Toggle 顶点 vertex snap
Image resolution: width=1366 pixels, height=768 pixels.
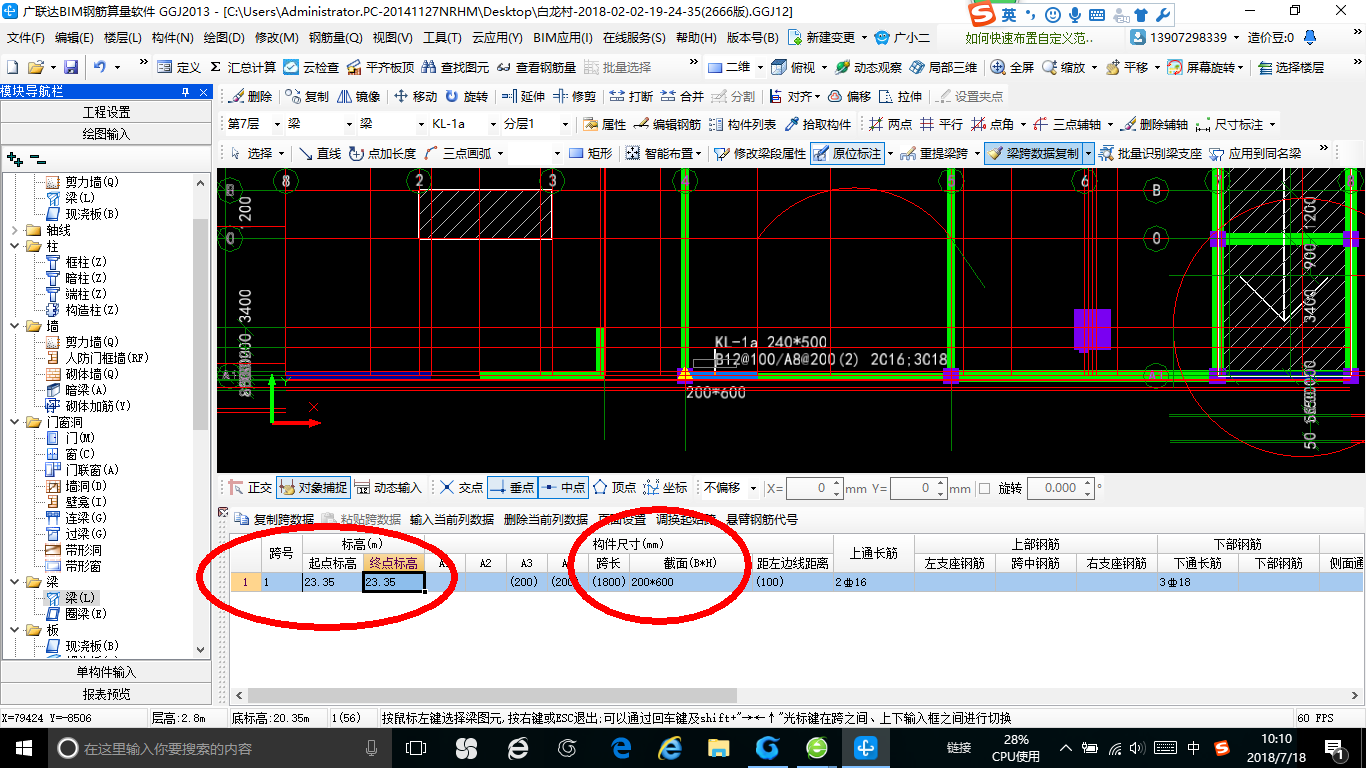[614, 487]
